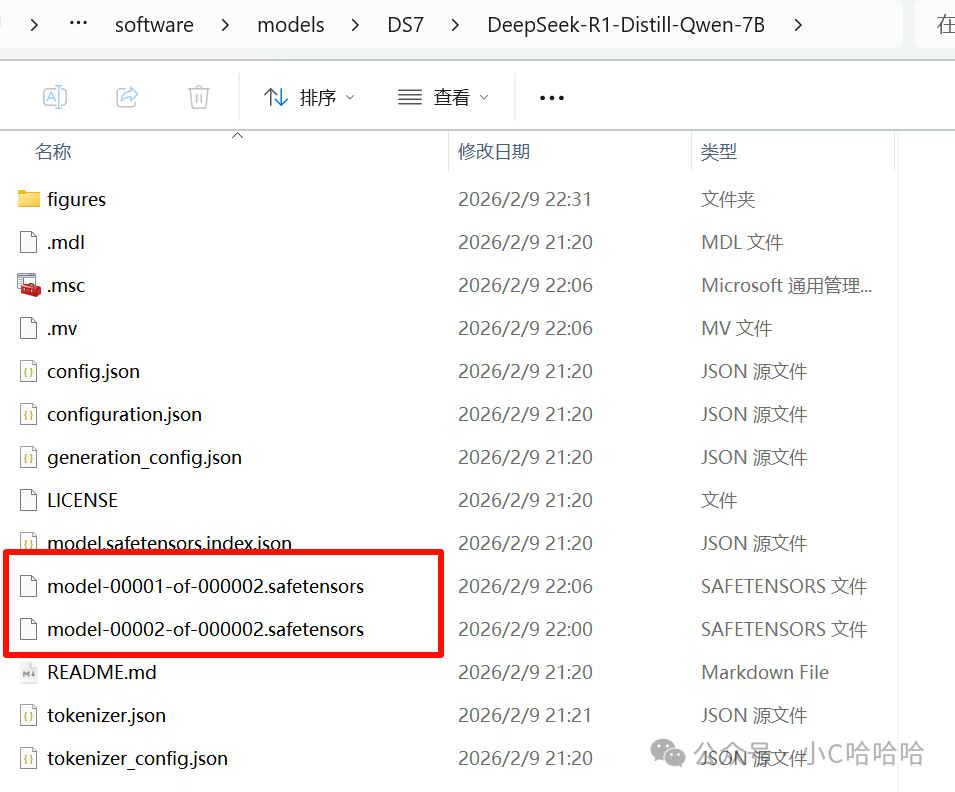This screenshot has height=792, width=955.
Task: Select the .mdl file name
Action: [66, 242]
